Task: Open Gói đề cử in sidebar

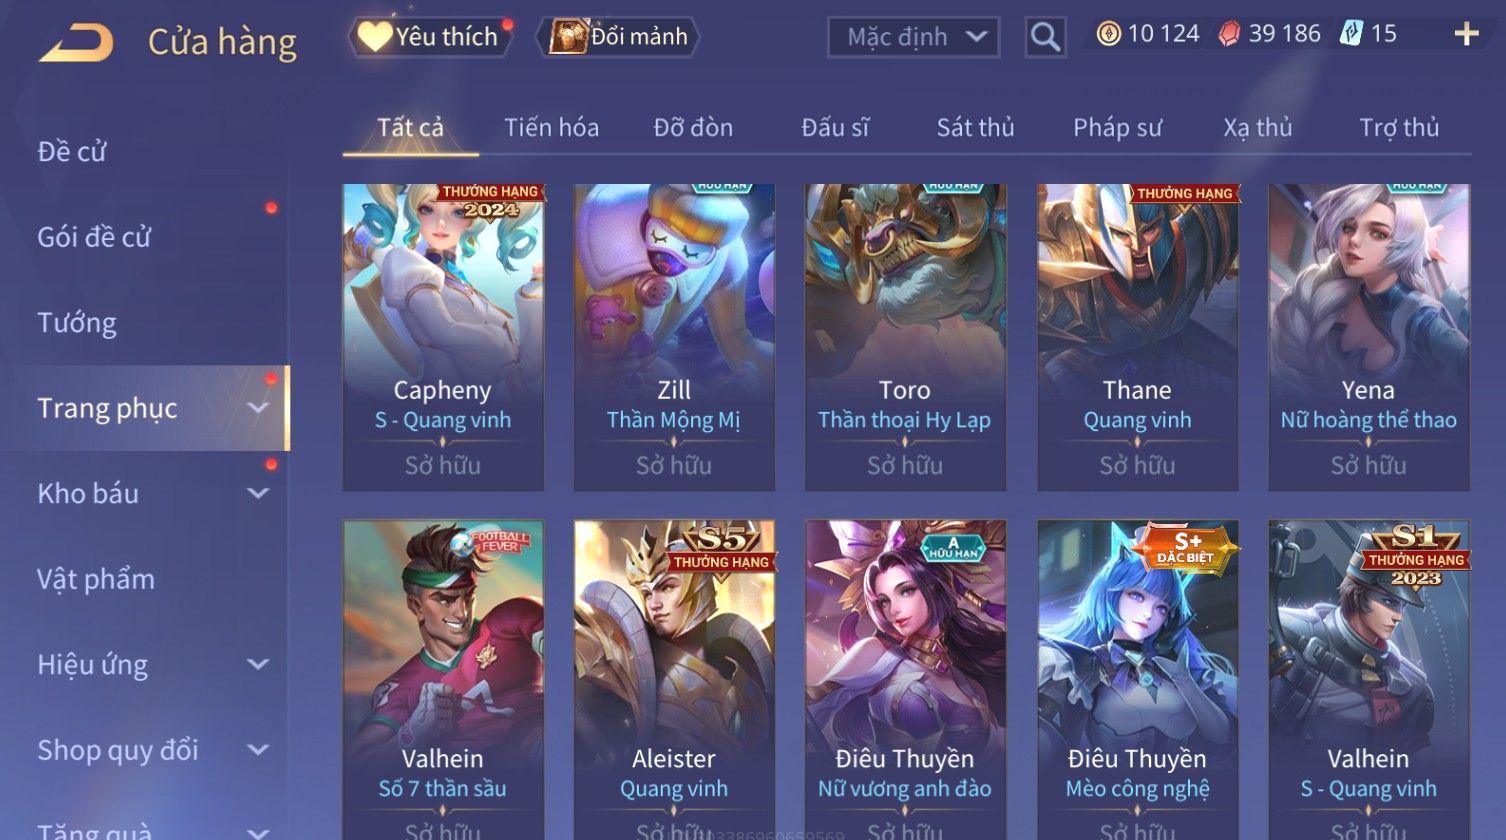Action: 94,237
